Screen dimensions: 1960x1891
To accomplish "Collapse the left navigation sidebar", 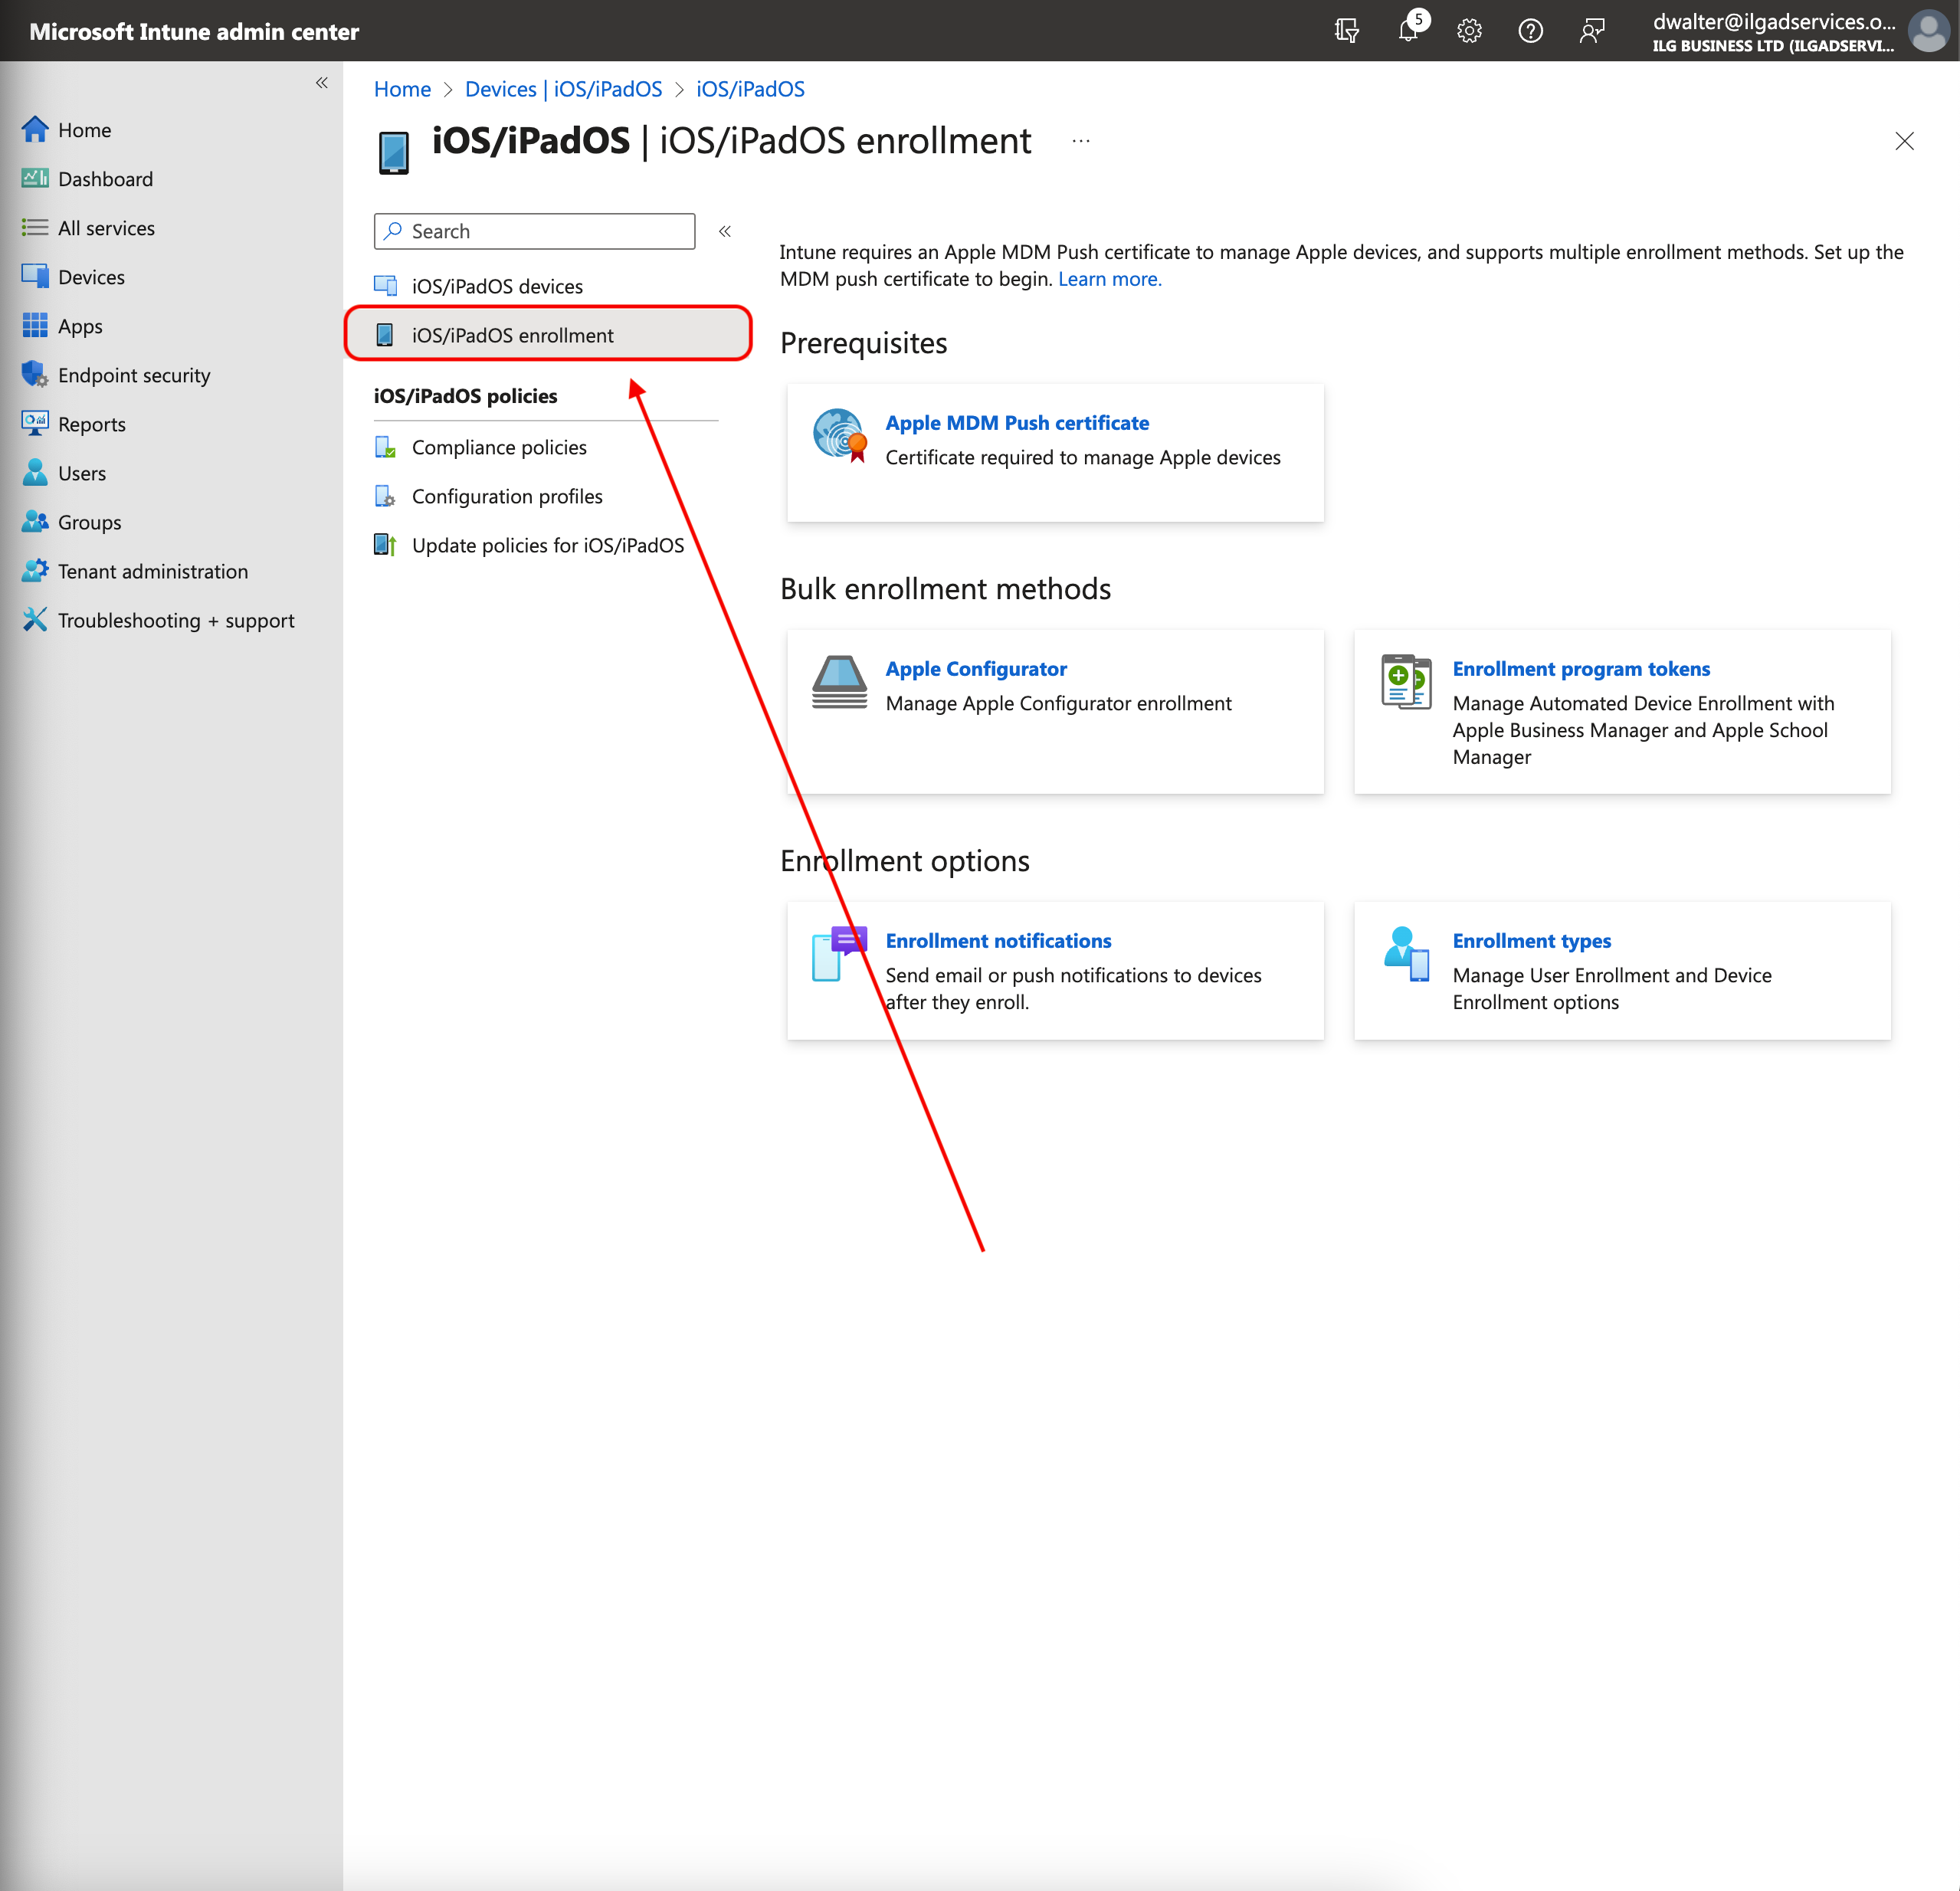I will tap(322, 83).
